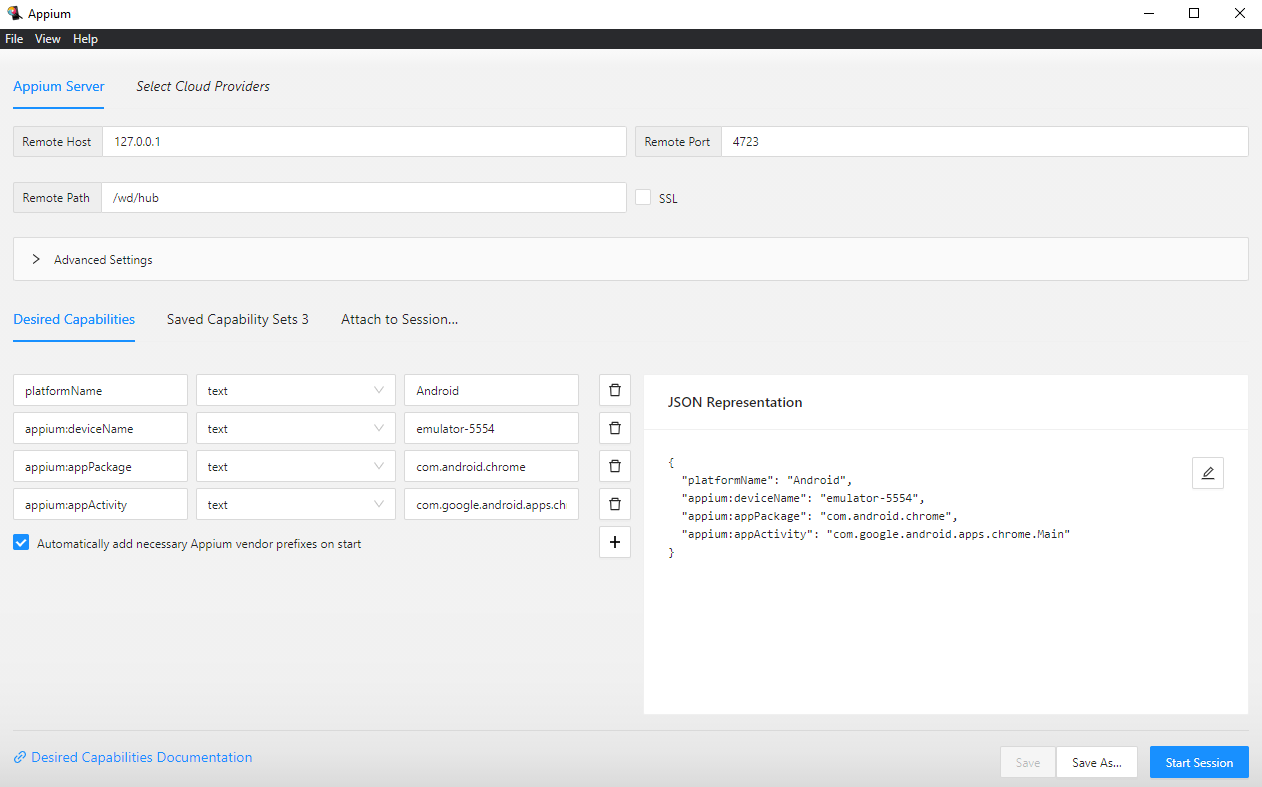Screen dimensions: 1262x787
Task: Delete the appium:appActivity capability row
Action: pos(614,503)
